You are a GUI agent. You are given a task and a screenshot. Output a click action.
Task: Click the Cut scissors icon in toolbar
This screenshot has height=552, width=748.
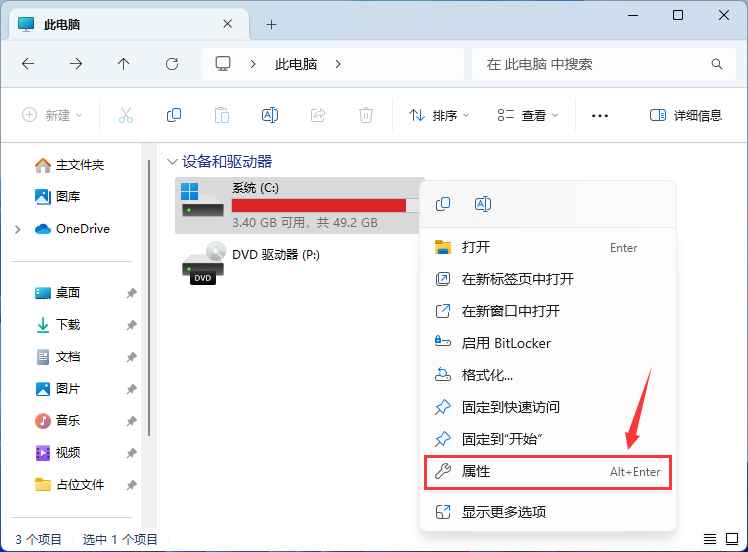126,115
